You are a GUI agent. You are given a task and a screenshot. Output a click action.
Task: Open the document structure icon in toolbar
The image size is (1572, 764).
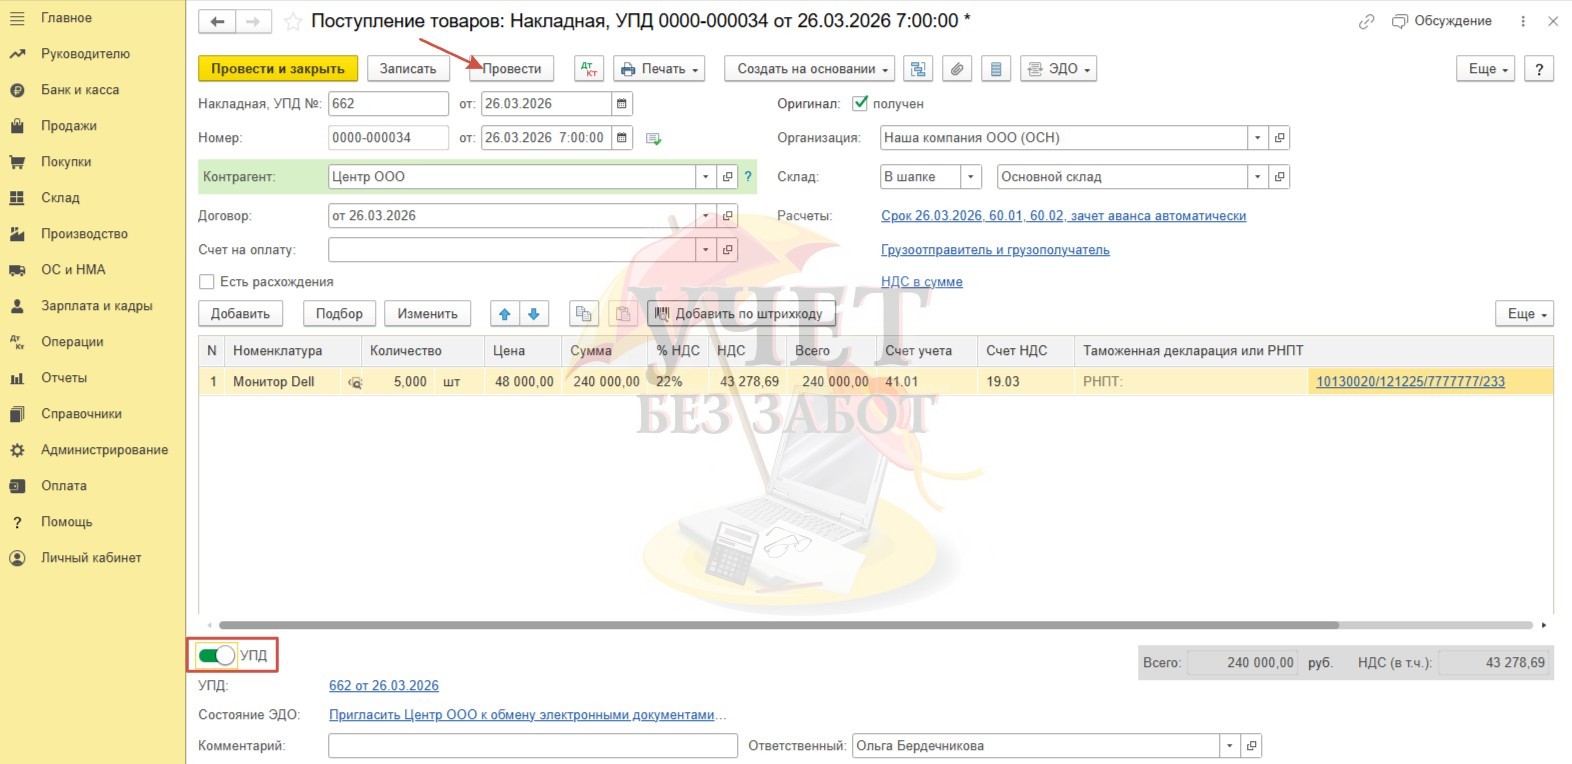(918, 69)
